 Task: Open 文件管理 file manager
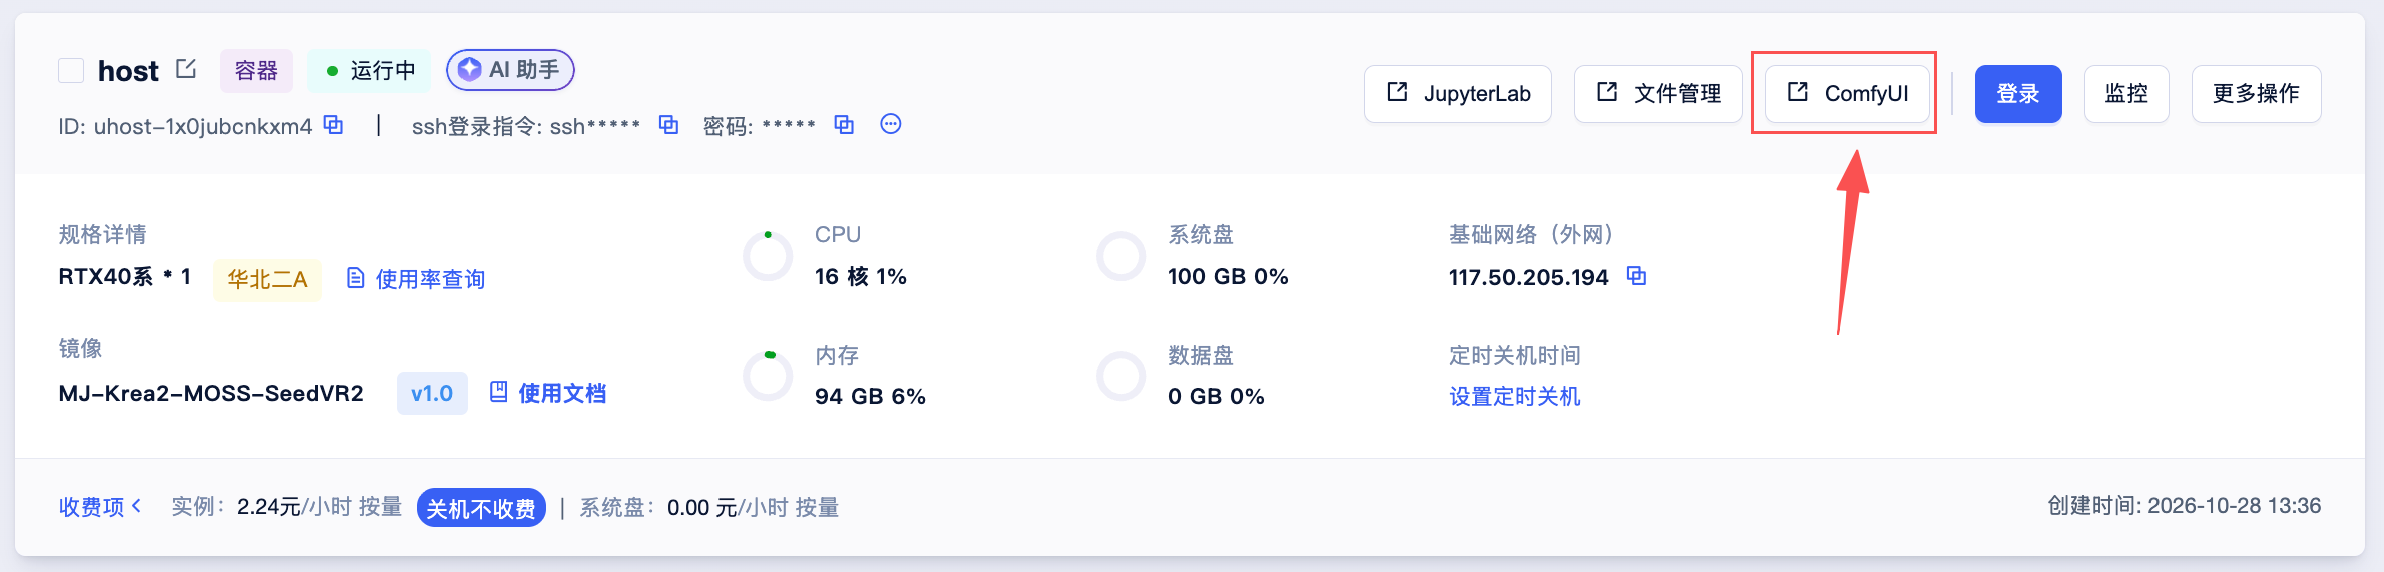[x=1658, y=94]
